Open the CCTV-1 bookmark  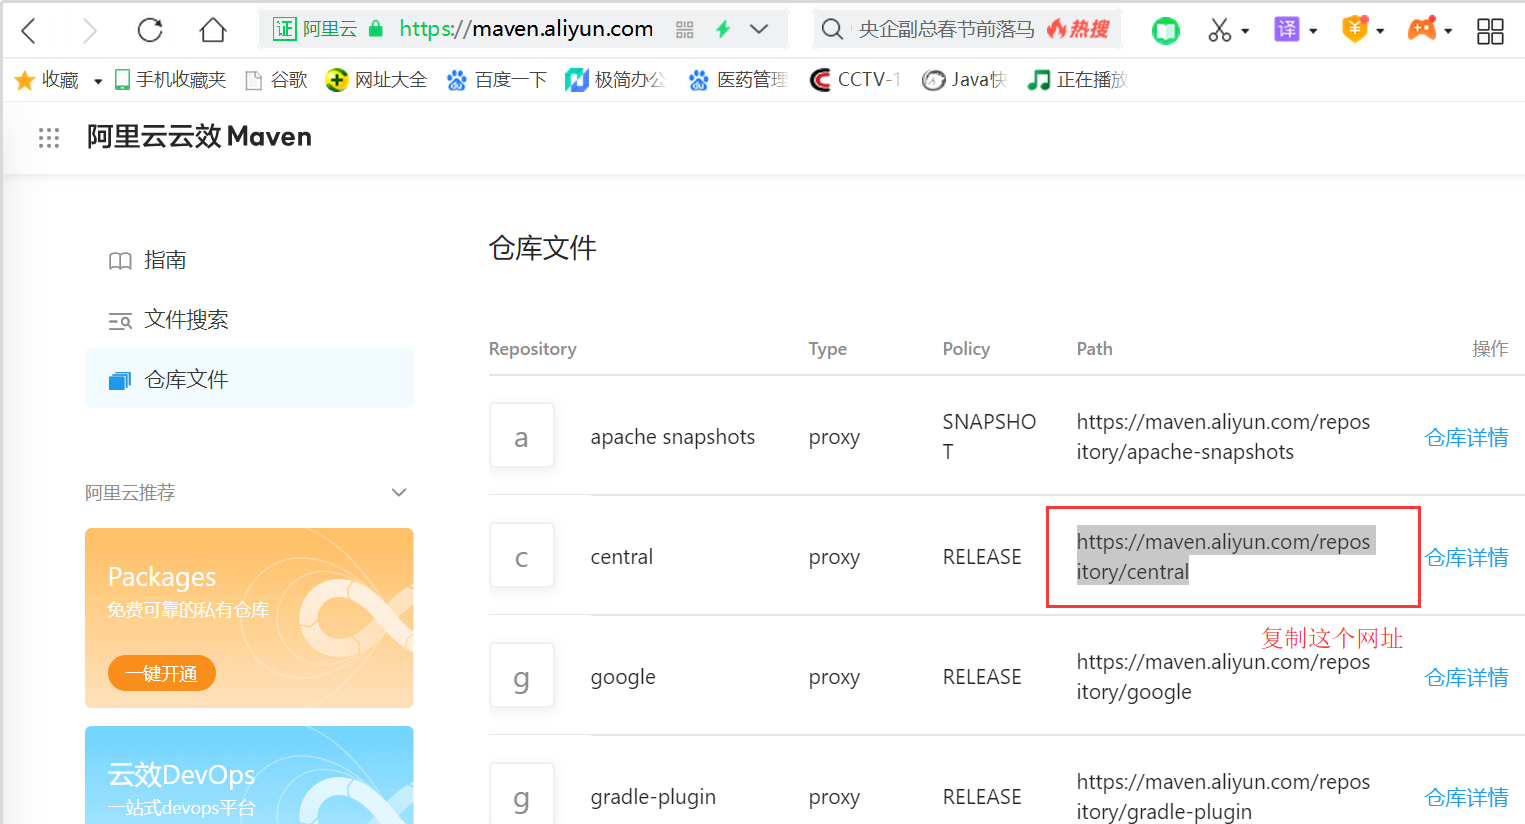pos(855,80)
